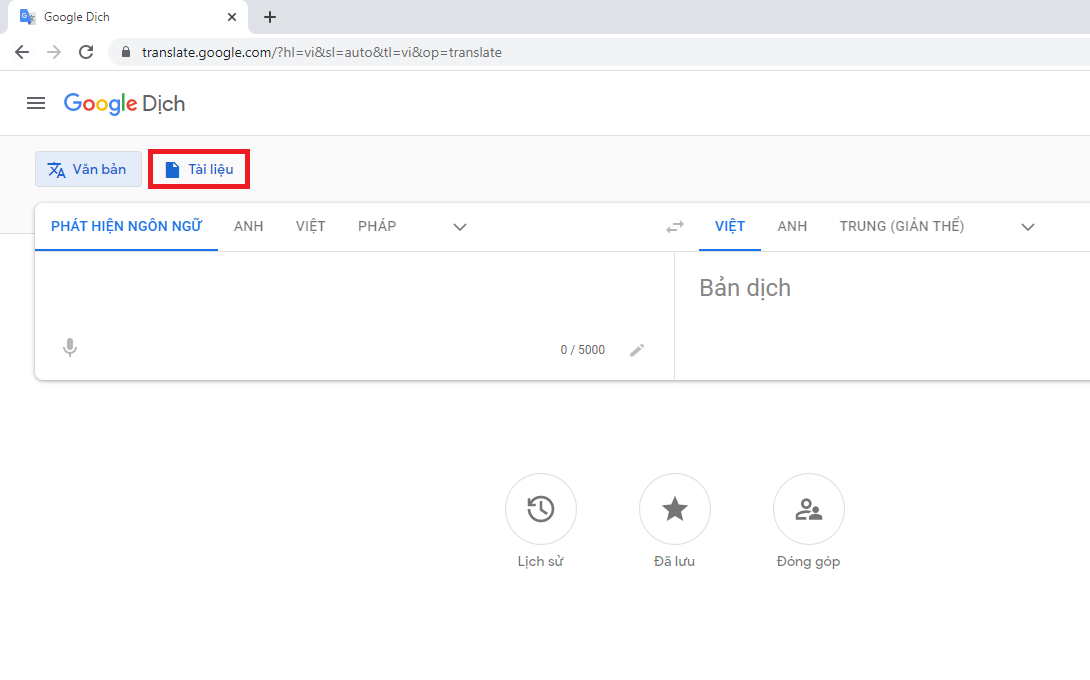1090x680 pixels.
Task: Click the browser address bar URL
Action: 321,52
